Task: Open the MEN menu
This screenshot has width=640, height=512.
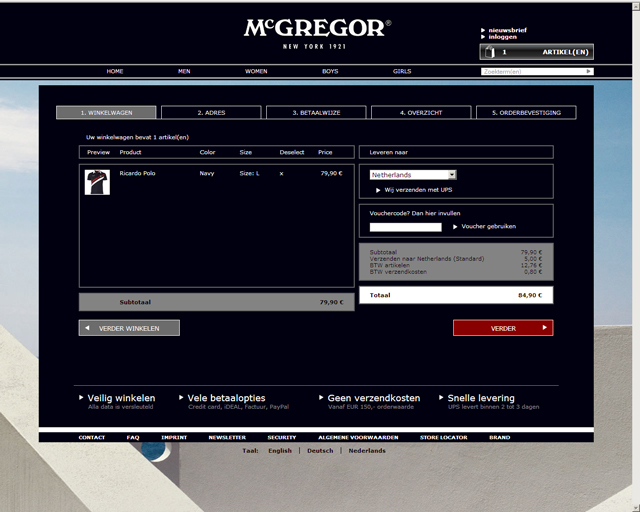Action: pos(184,71)
